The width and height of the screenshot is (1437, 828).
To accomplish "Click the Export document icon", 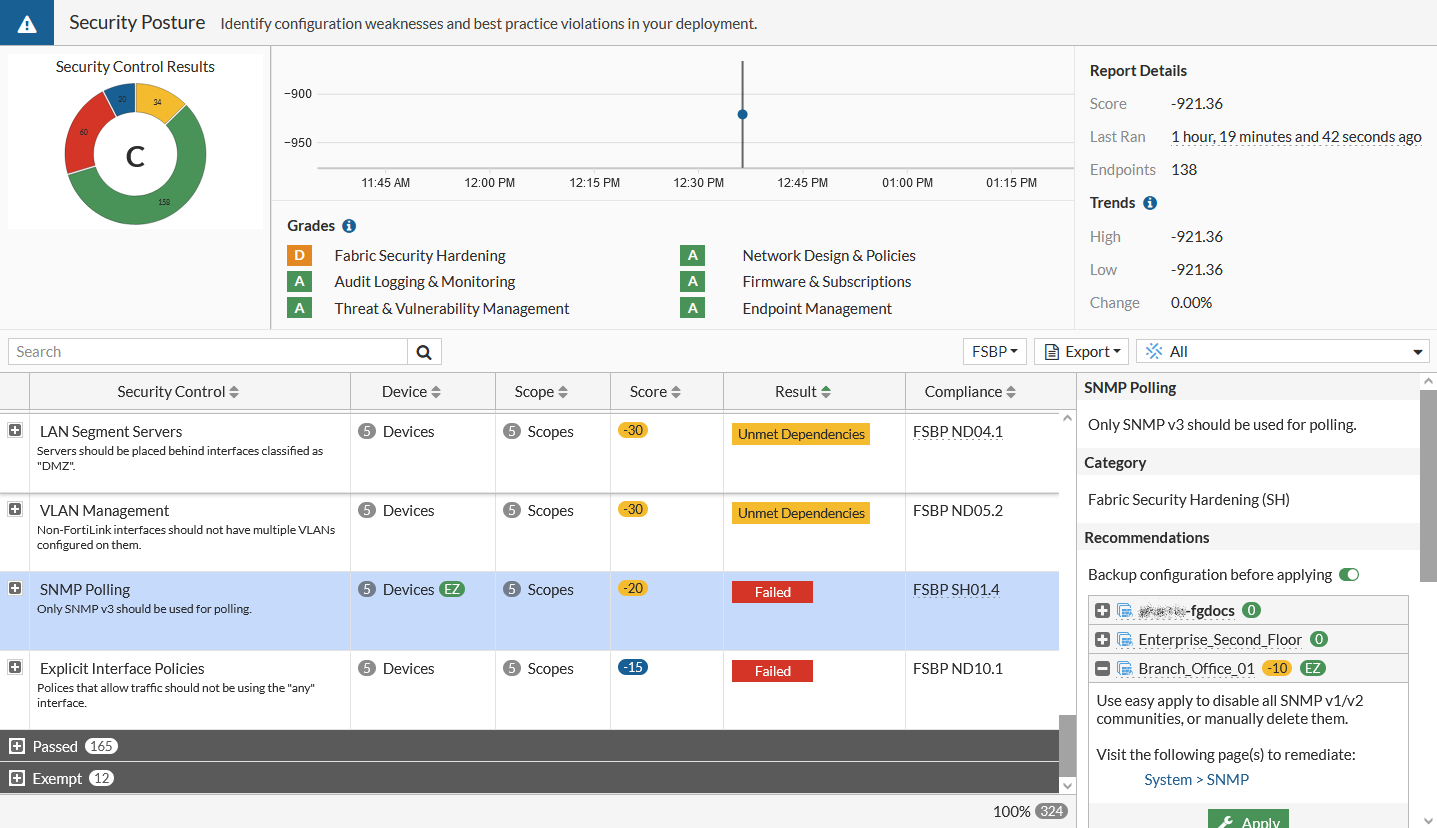I will click(x=1052, y=351).
